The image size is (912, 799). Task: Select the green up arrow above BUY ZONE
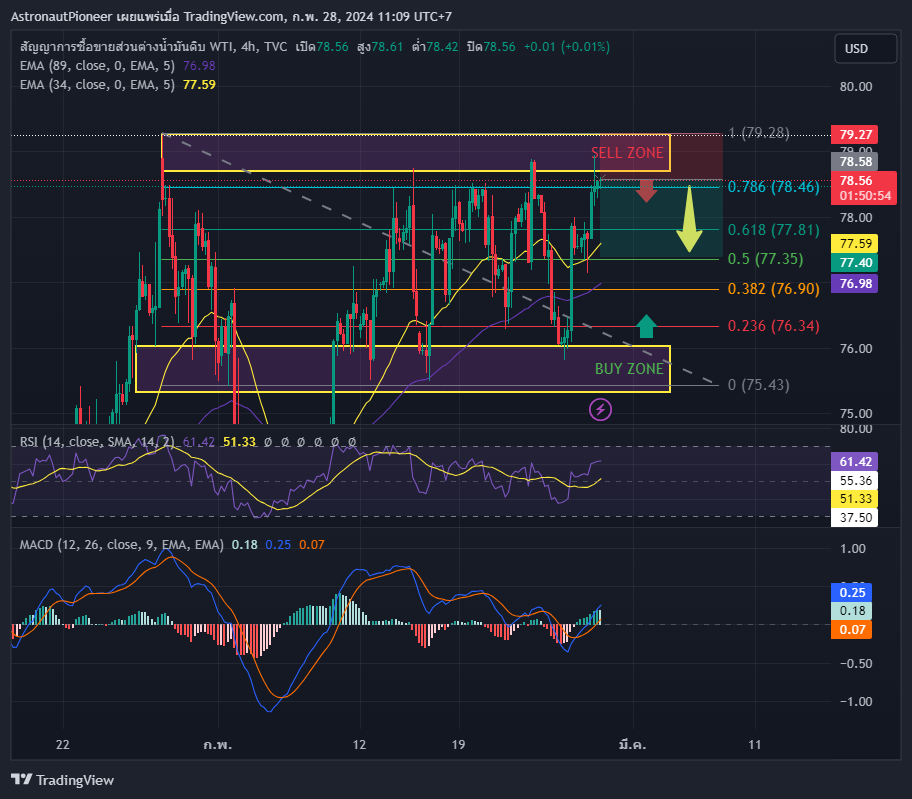tap(646, 326)
